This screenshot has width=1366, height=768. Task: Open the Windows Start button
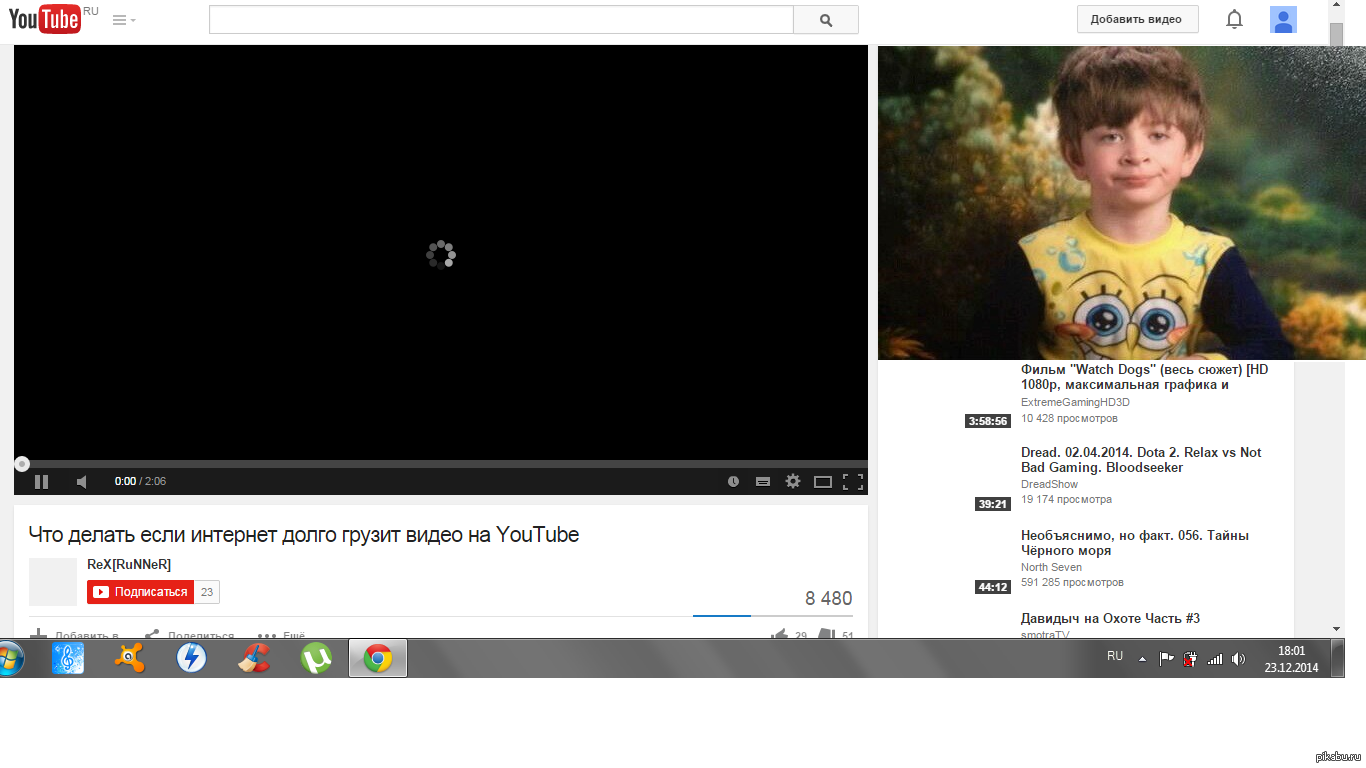click(8, 658)
